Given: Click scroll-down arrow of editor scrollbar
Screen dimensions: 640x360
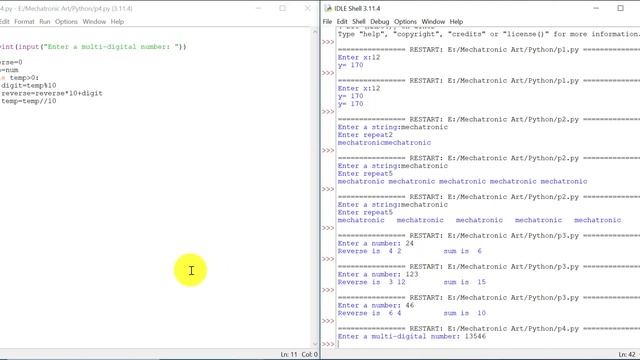Looking at the screenshot, I should (x=315, y=344).
